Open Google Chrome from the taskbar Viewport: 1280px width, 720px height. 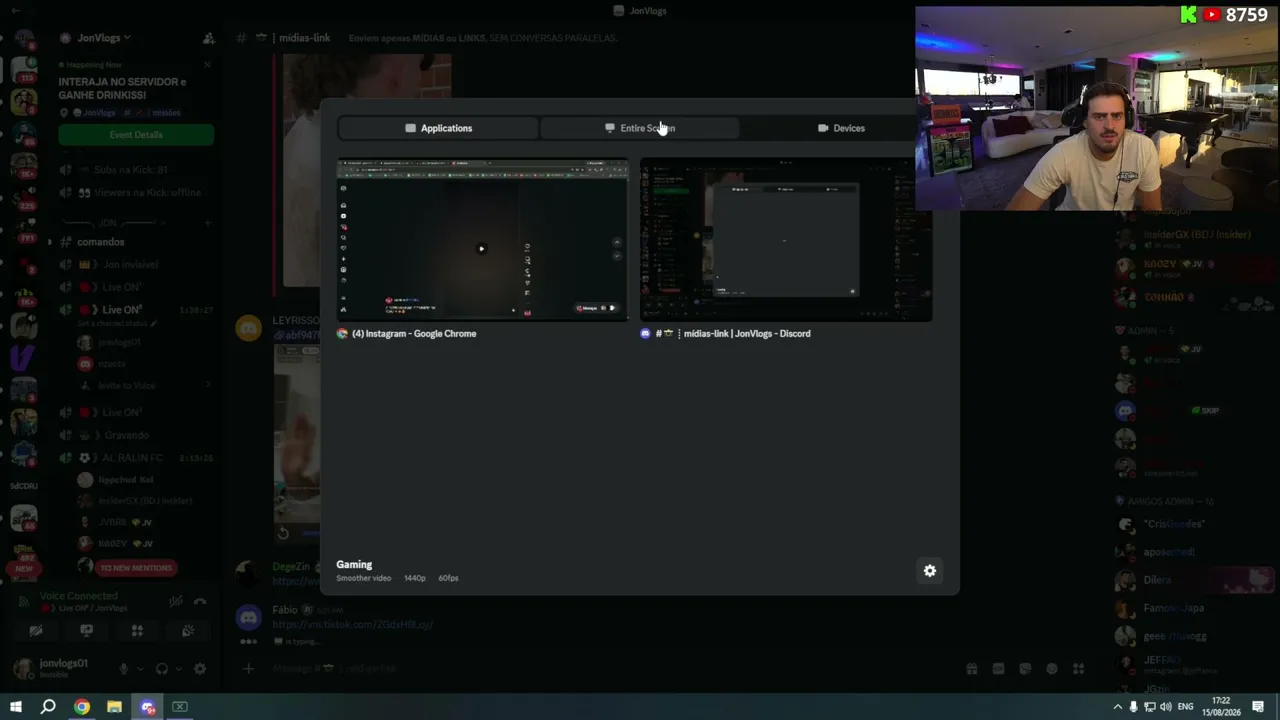pos(82,707)
